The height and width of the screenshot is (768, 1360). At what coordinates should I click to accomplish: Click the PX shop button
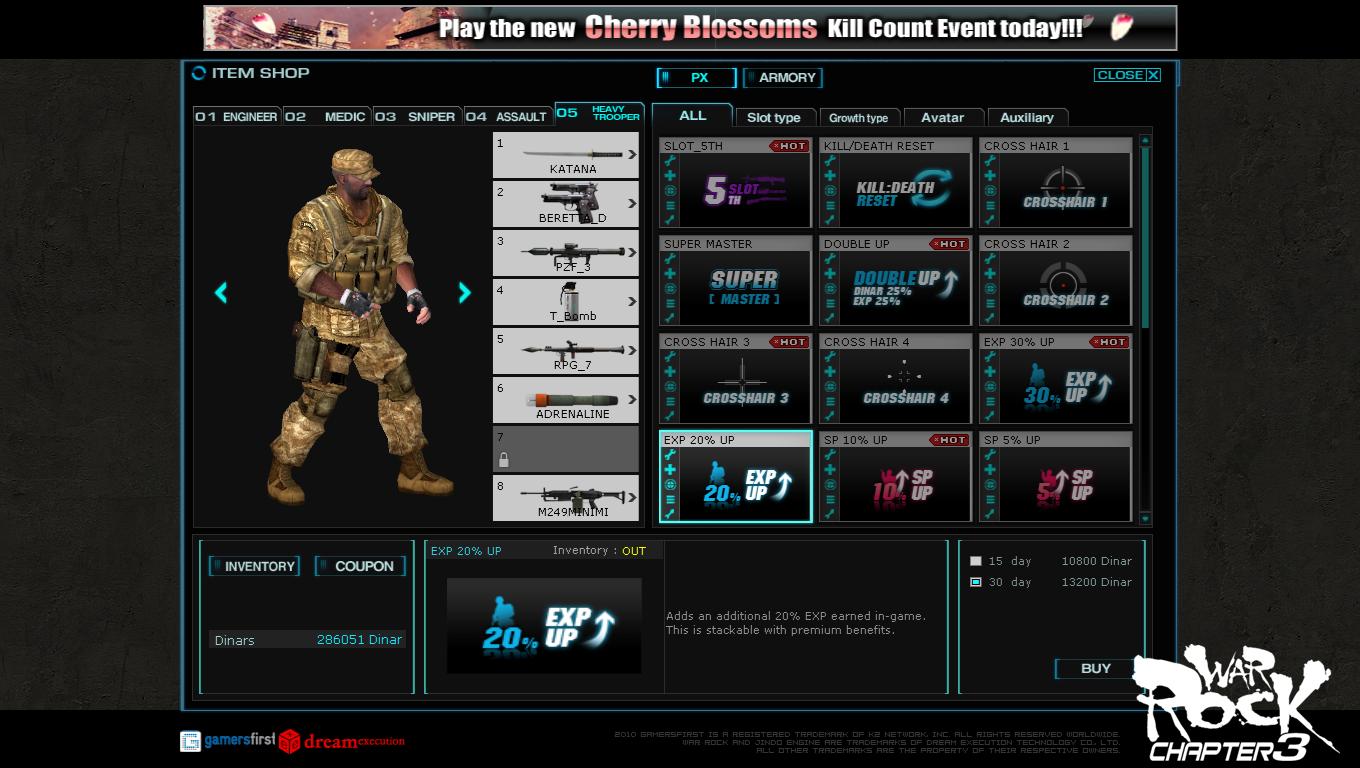pos(697,77)
